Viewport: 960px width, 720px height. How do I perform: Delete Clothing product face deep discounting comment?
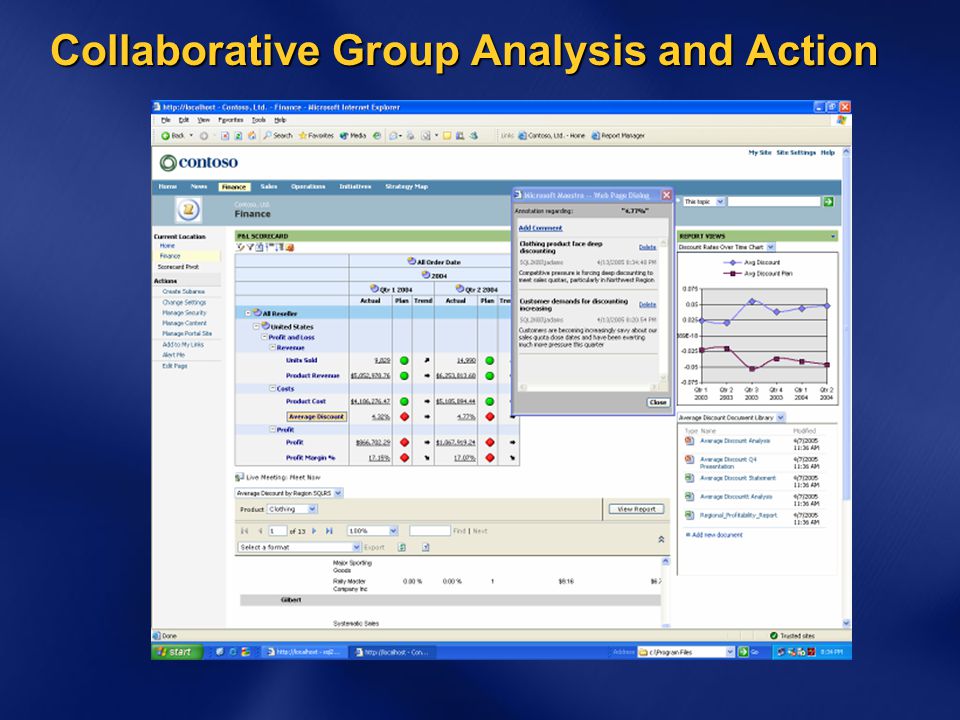point(647,247)
